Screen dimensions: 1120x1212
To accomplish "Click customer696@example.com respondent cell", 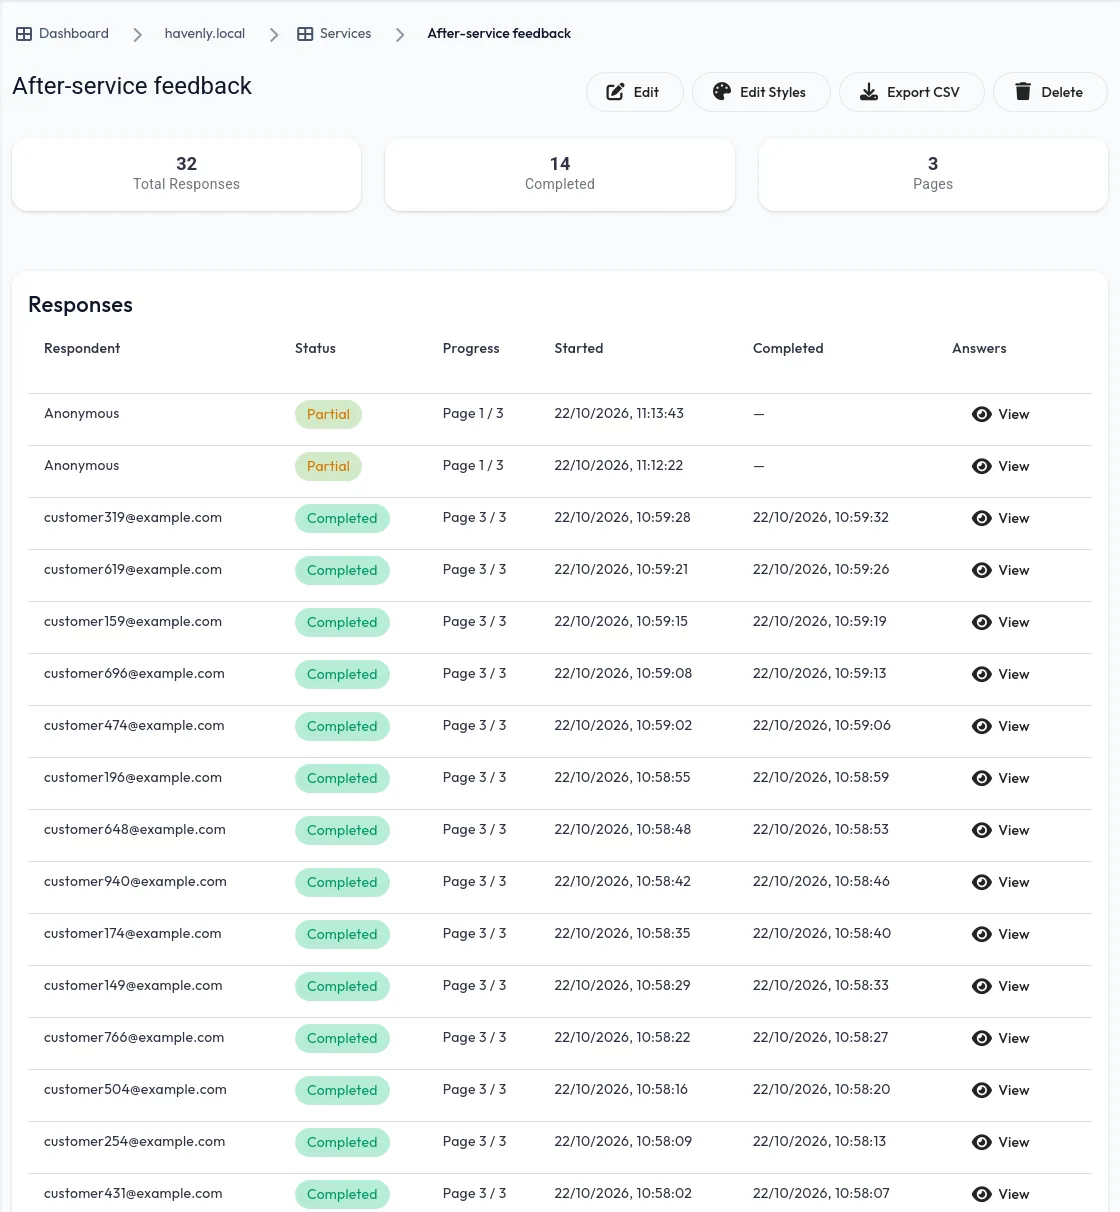I will pyautogui.click(x=134, y=674).
